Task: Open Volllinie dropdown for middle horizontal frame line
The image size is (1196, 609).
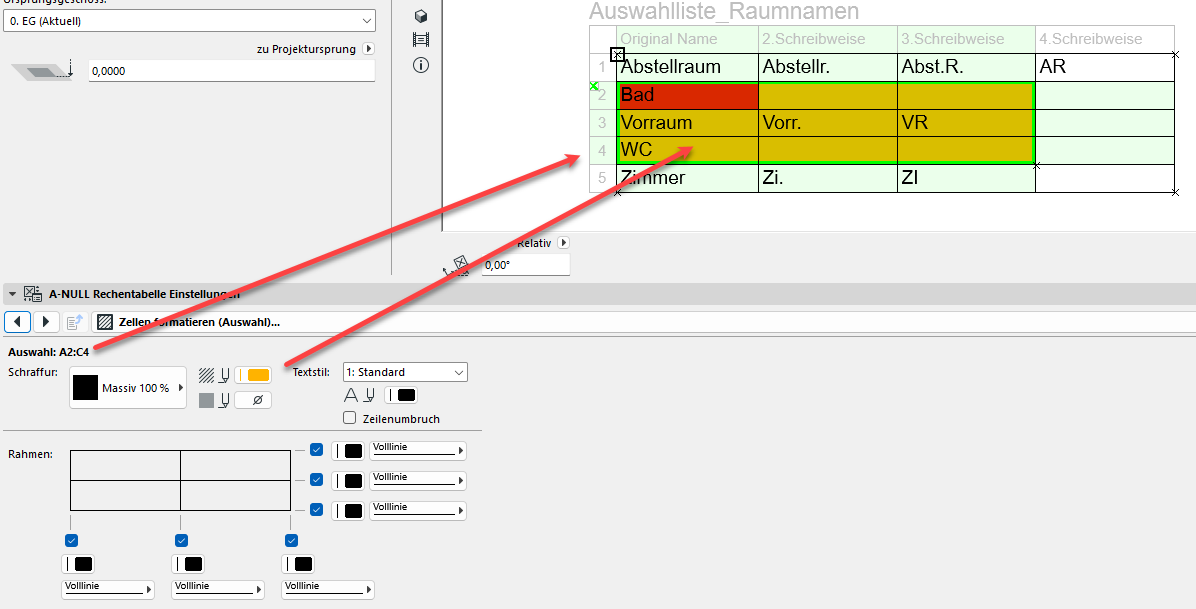Action: (x=418, y=480)
